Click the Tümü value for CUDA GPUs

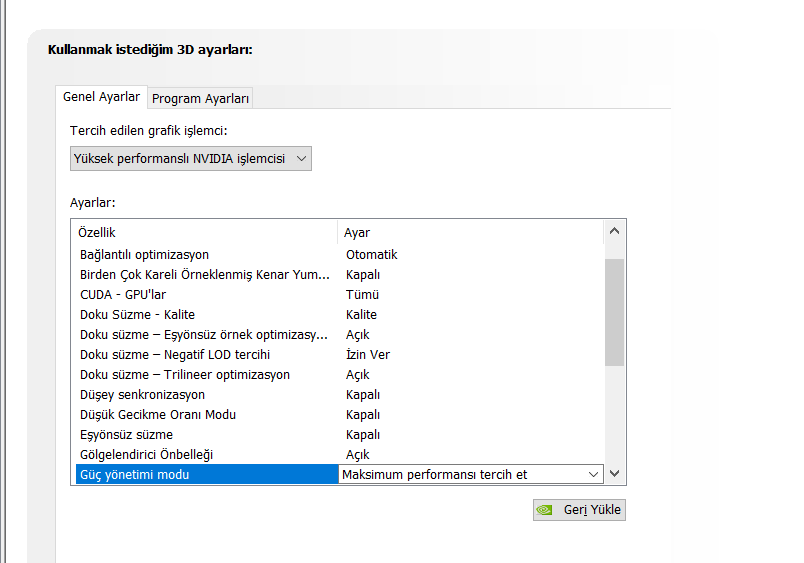[362, 295]
